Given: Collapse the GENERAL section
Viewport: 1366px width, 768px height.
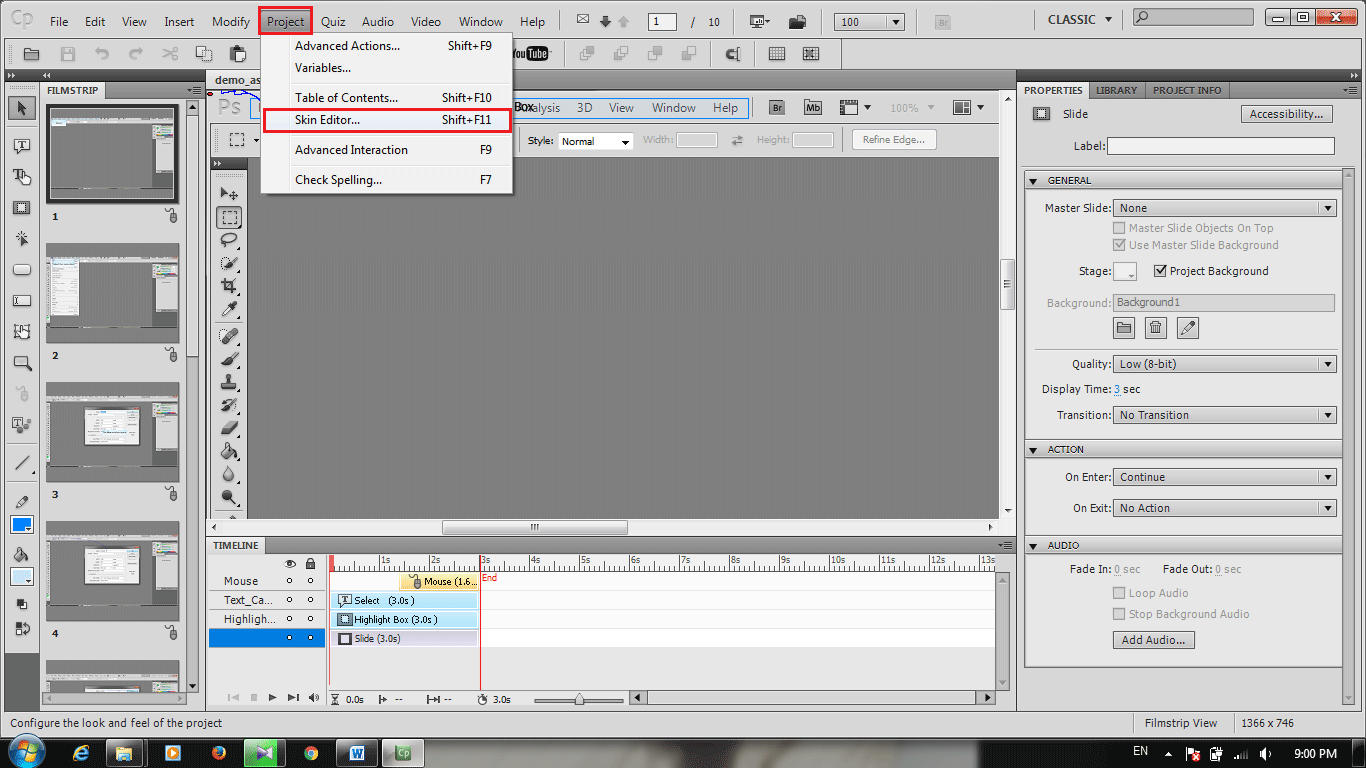Looking at the screenshot, I should coord(1034,181).
